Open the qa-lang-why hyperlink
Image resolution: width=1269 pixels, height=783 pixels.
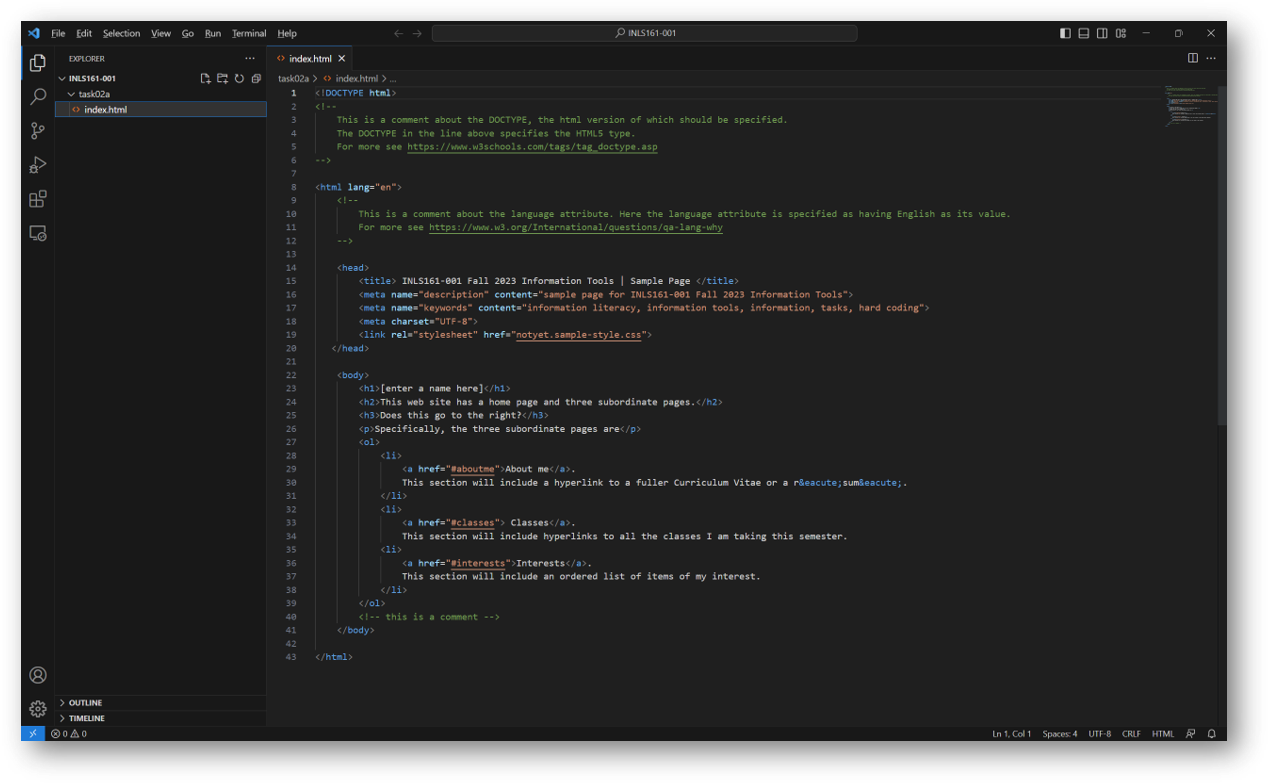point(575,227)
